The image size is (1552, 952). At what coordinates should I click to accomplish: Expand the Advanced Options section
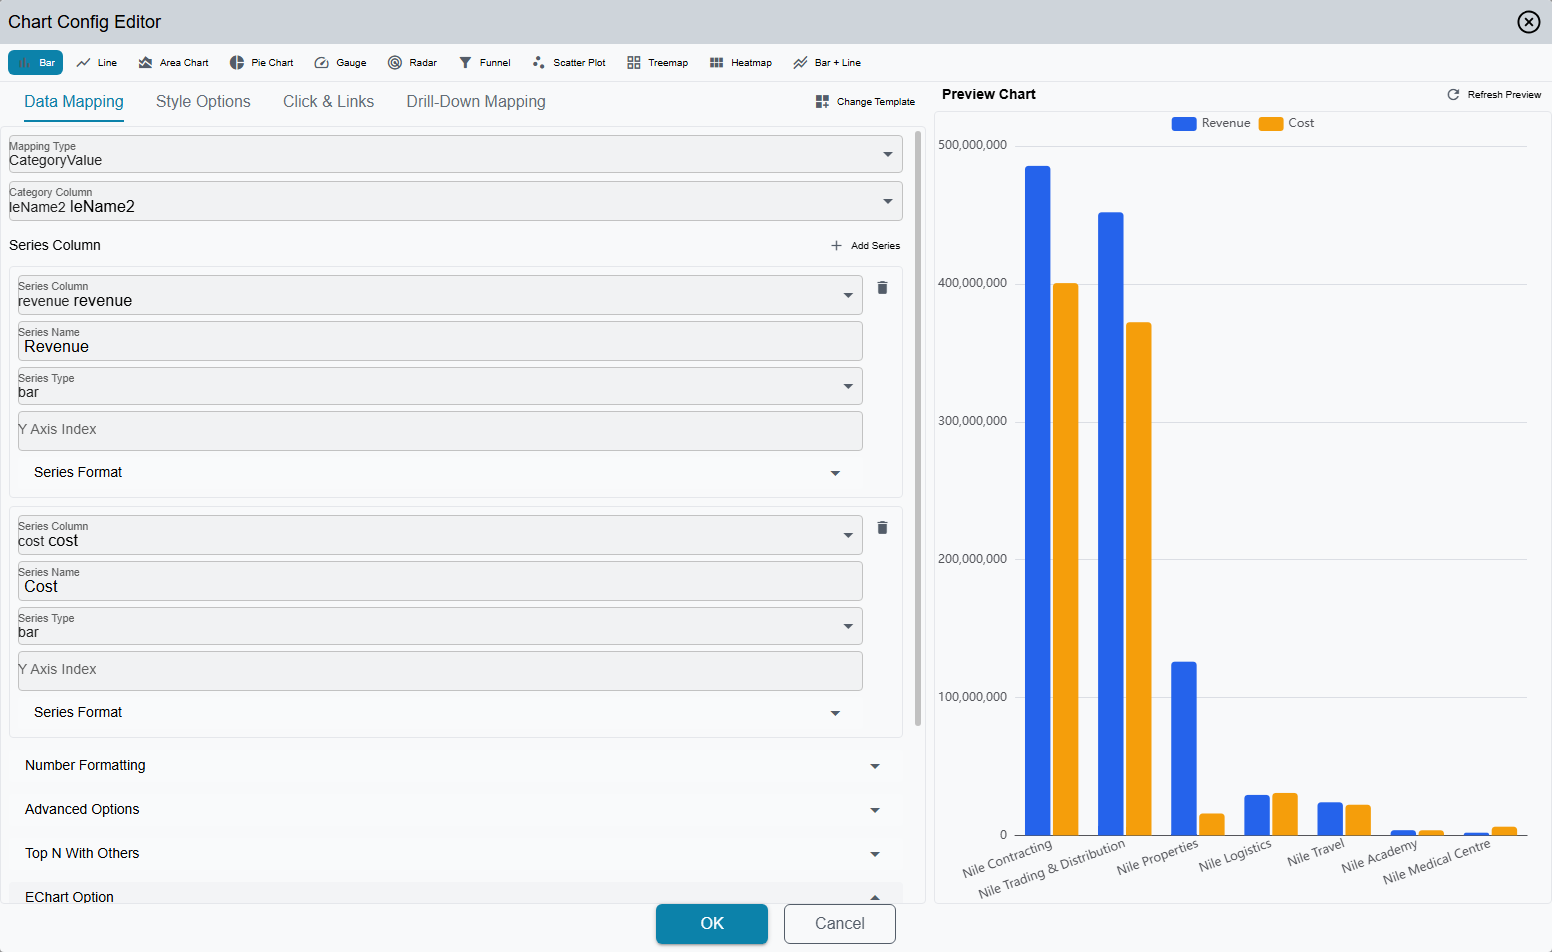point(455,810)
